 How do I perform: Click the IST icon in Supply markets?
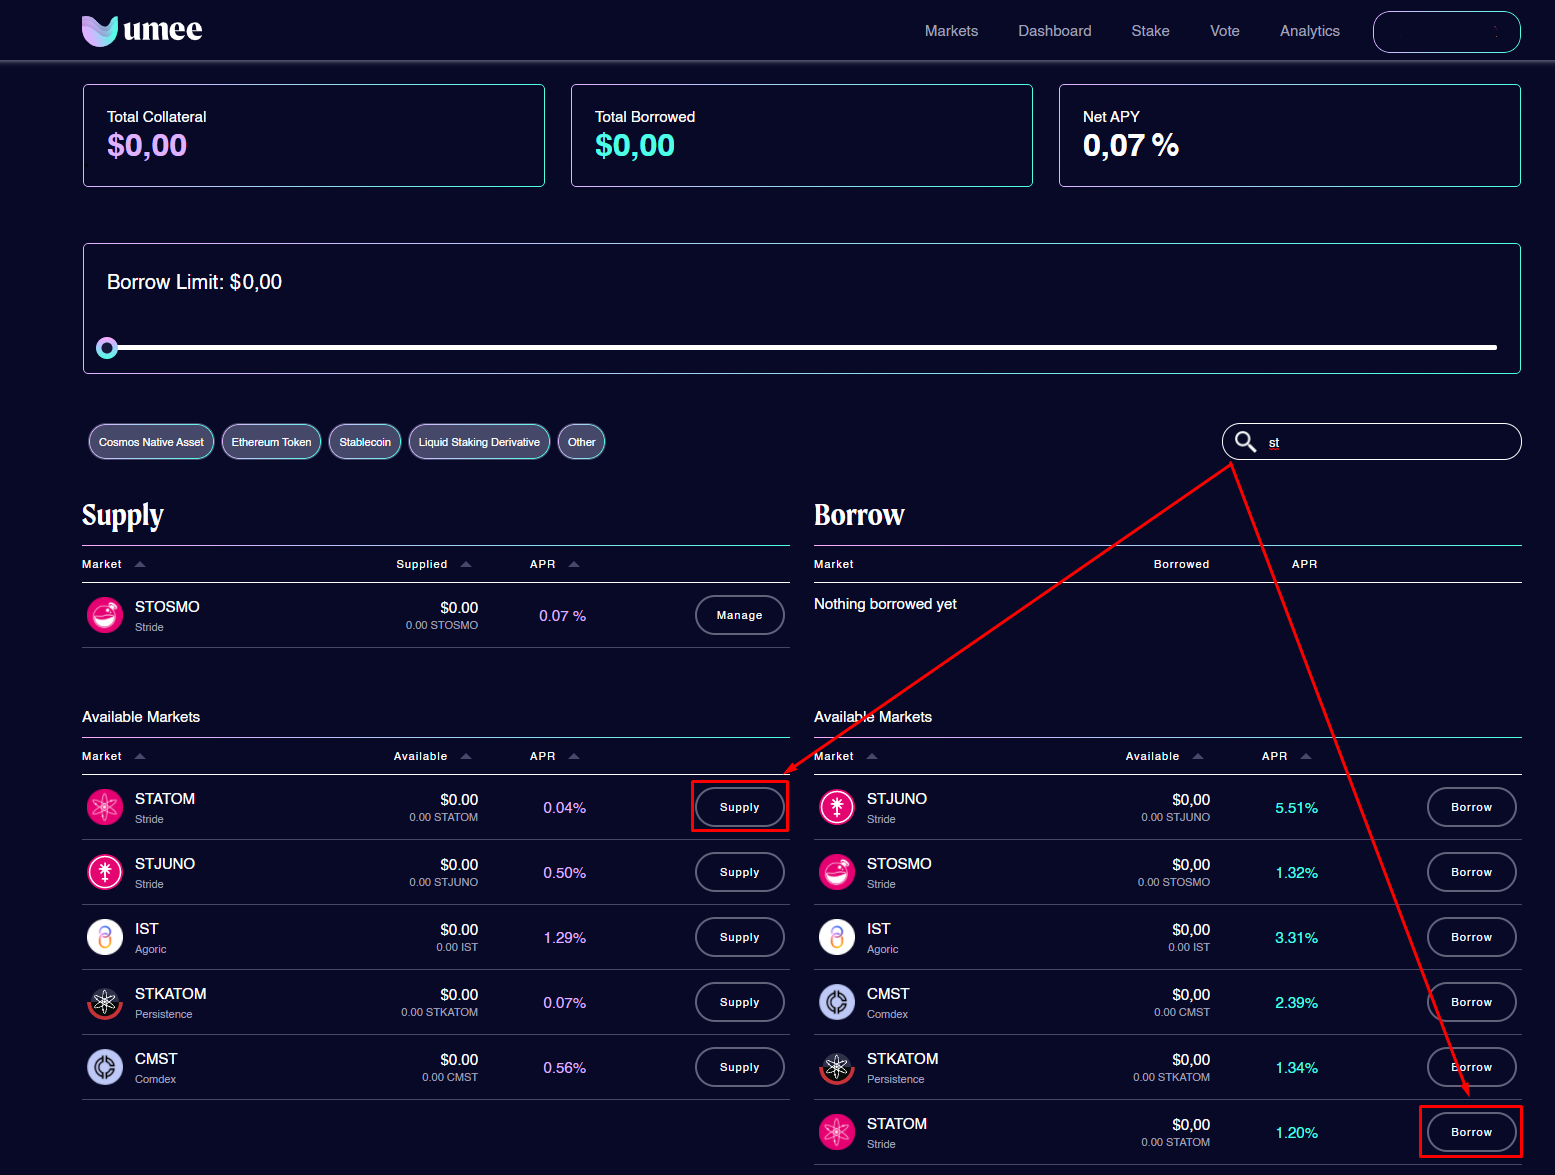[105, 937]
